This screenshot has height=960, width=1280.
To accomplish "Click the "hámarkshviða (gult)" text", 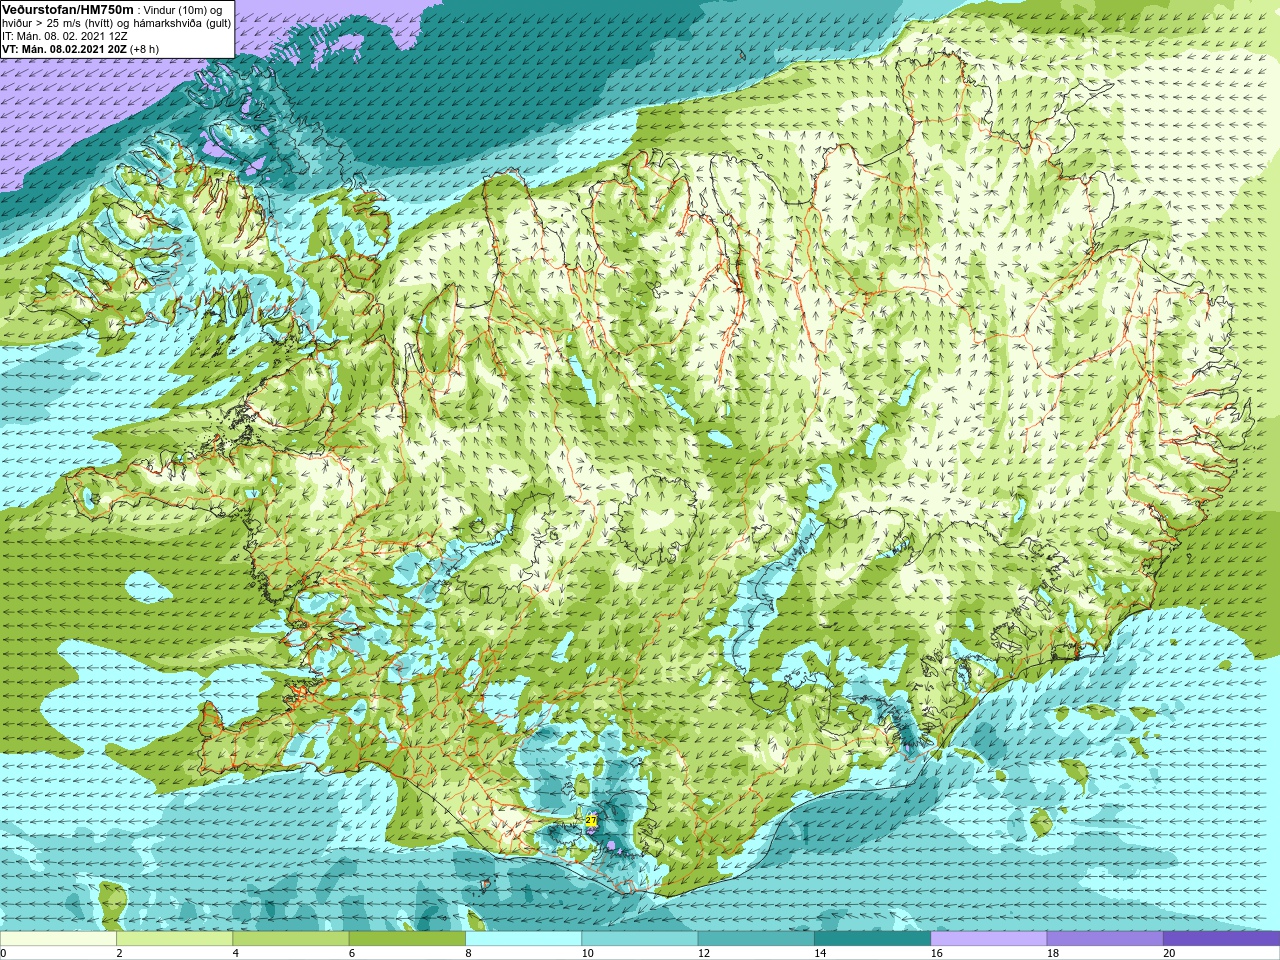I will point(181,23).
